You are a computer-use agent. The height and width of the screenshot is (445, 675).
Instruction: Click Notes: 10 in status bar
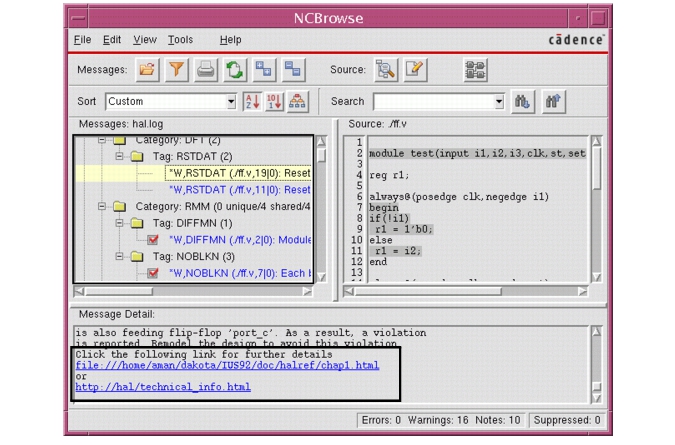click(498, 420)
